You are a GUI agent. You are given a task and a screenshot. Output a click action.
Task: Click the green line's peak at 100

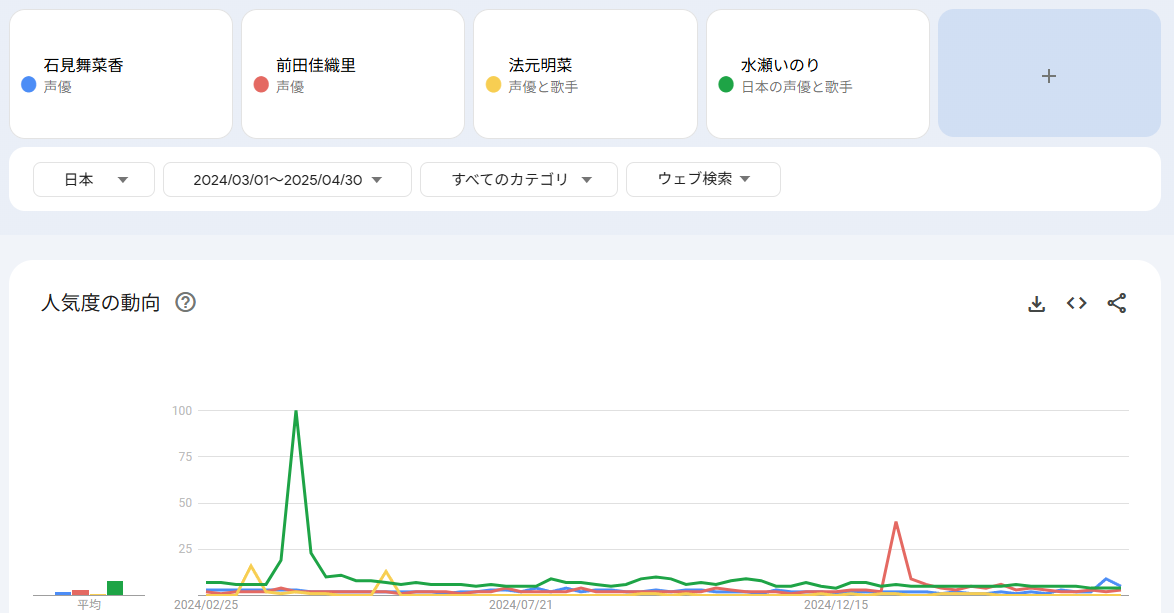296,412
